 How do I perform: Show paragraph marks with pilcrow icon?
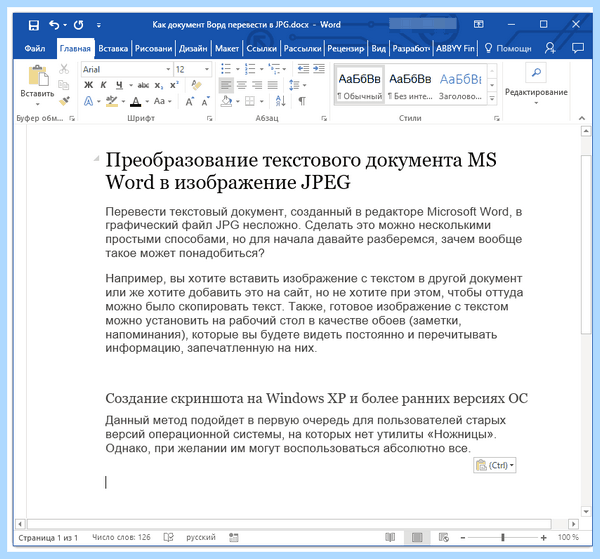tap(302, 101)
